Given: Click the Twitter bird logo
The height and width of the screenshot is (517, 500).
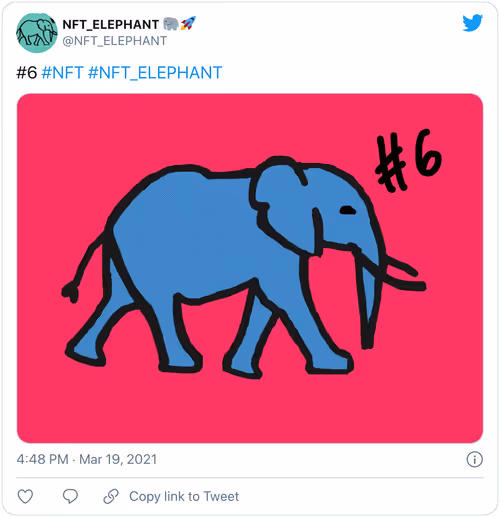Looking at the screenshot, I should (x=472, y=23).
